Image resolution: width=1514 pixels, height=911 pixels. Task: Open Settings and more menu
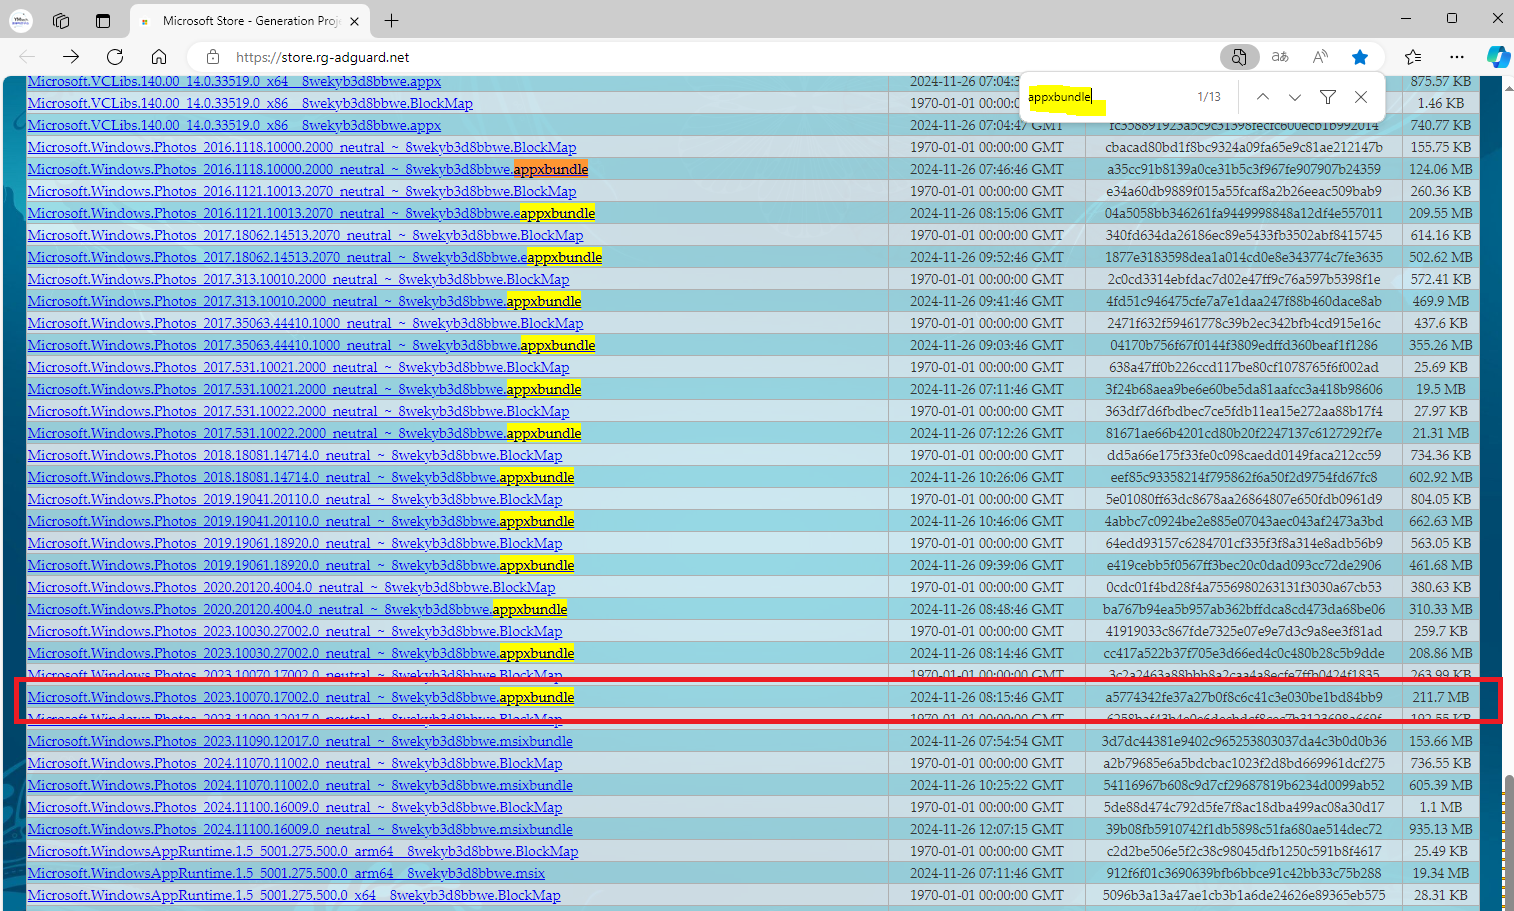[1457, 57]
